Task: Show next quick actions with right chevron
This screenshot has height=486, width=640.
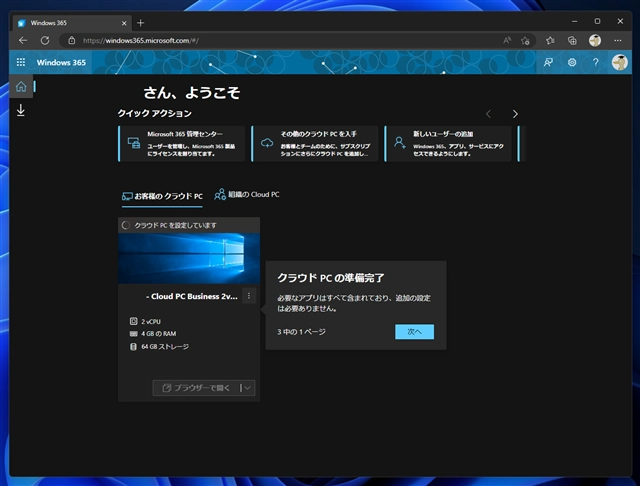Action: tap(515, 114)
